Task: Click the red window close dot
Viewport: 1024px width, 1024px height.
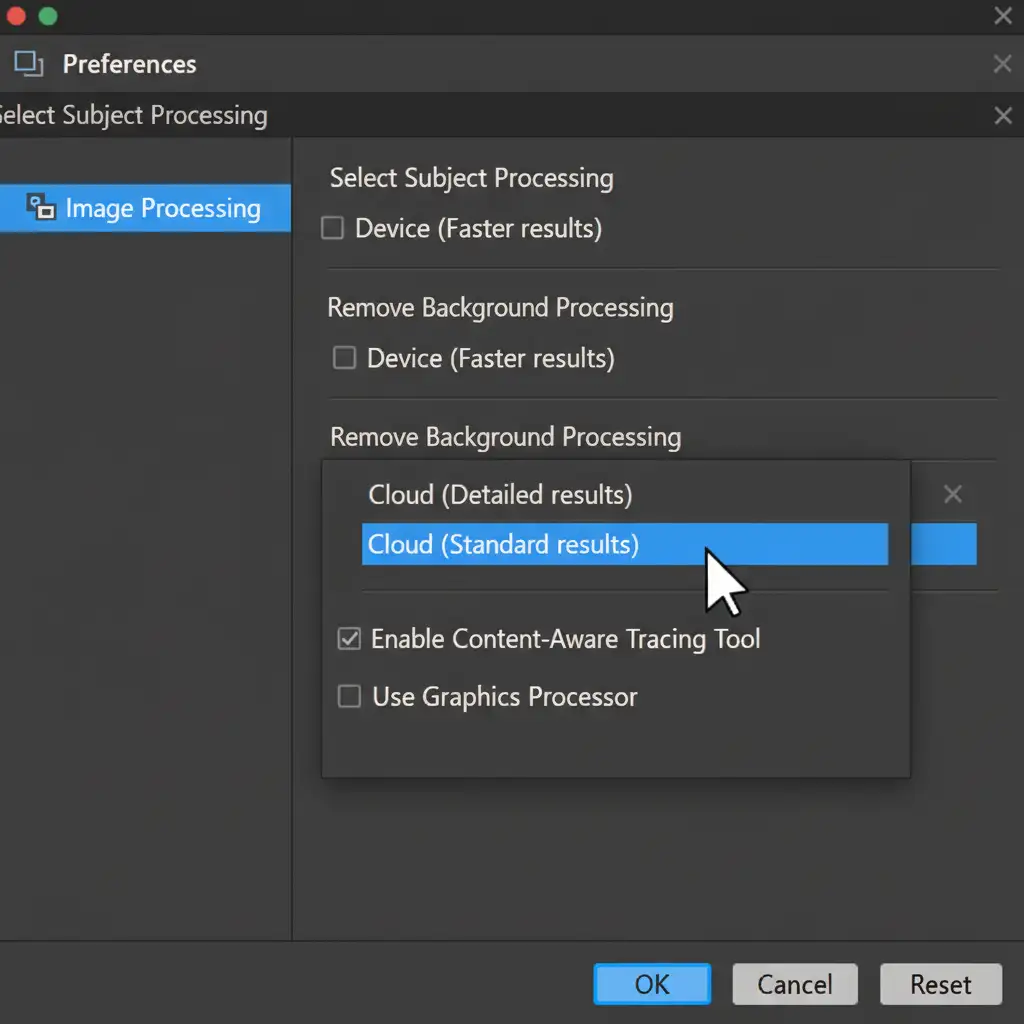Action: 15,16
